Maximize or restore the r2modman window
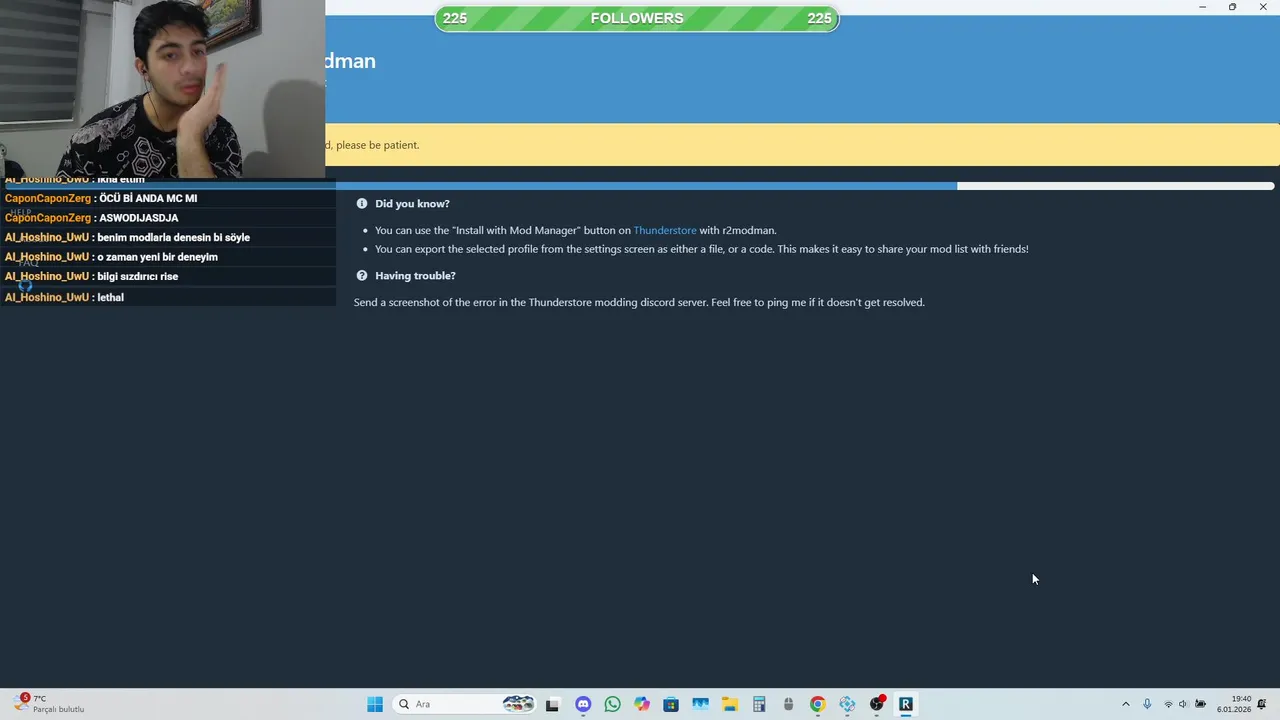 click(1232, 7)
